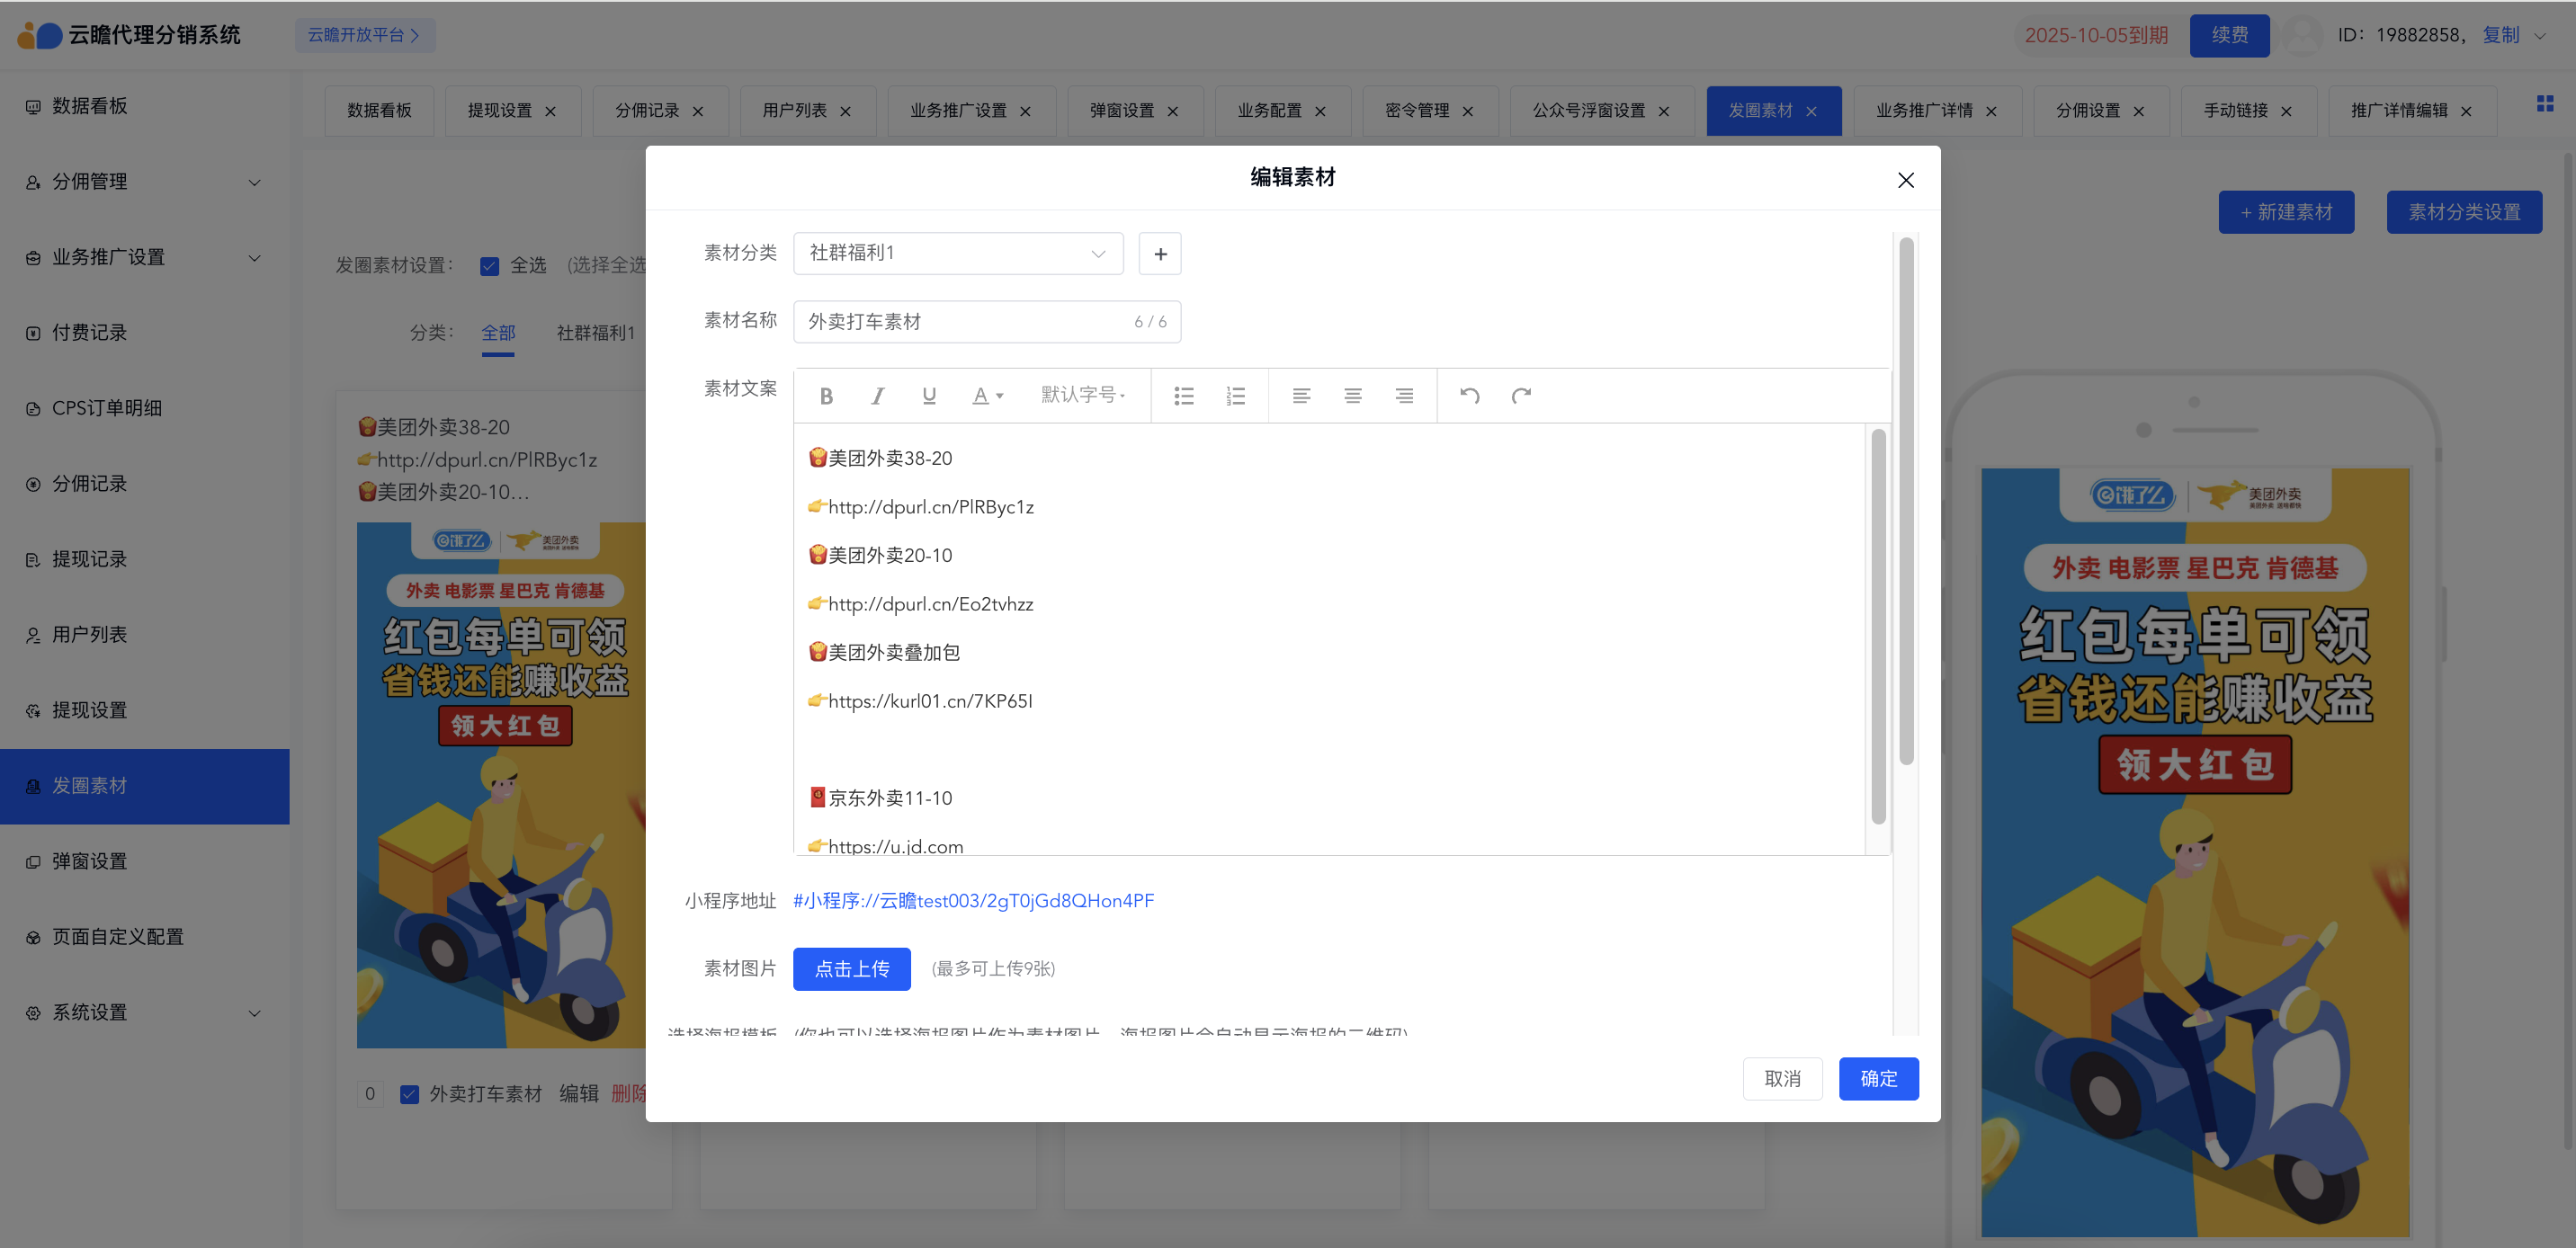Open 弹窗设置 in the sidebar
Screen dimensions: 2576x1248
click(x=89, y=861)
